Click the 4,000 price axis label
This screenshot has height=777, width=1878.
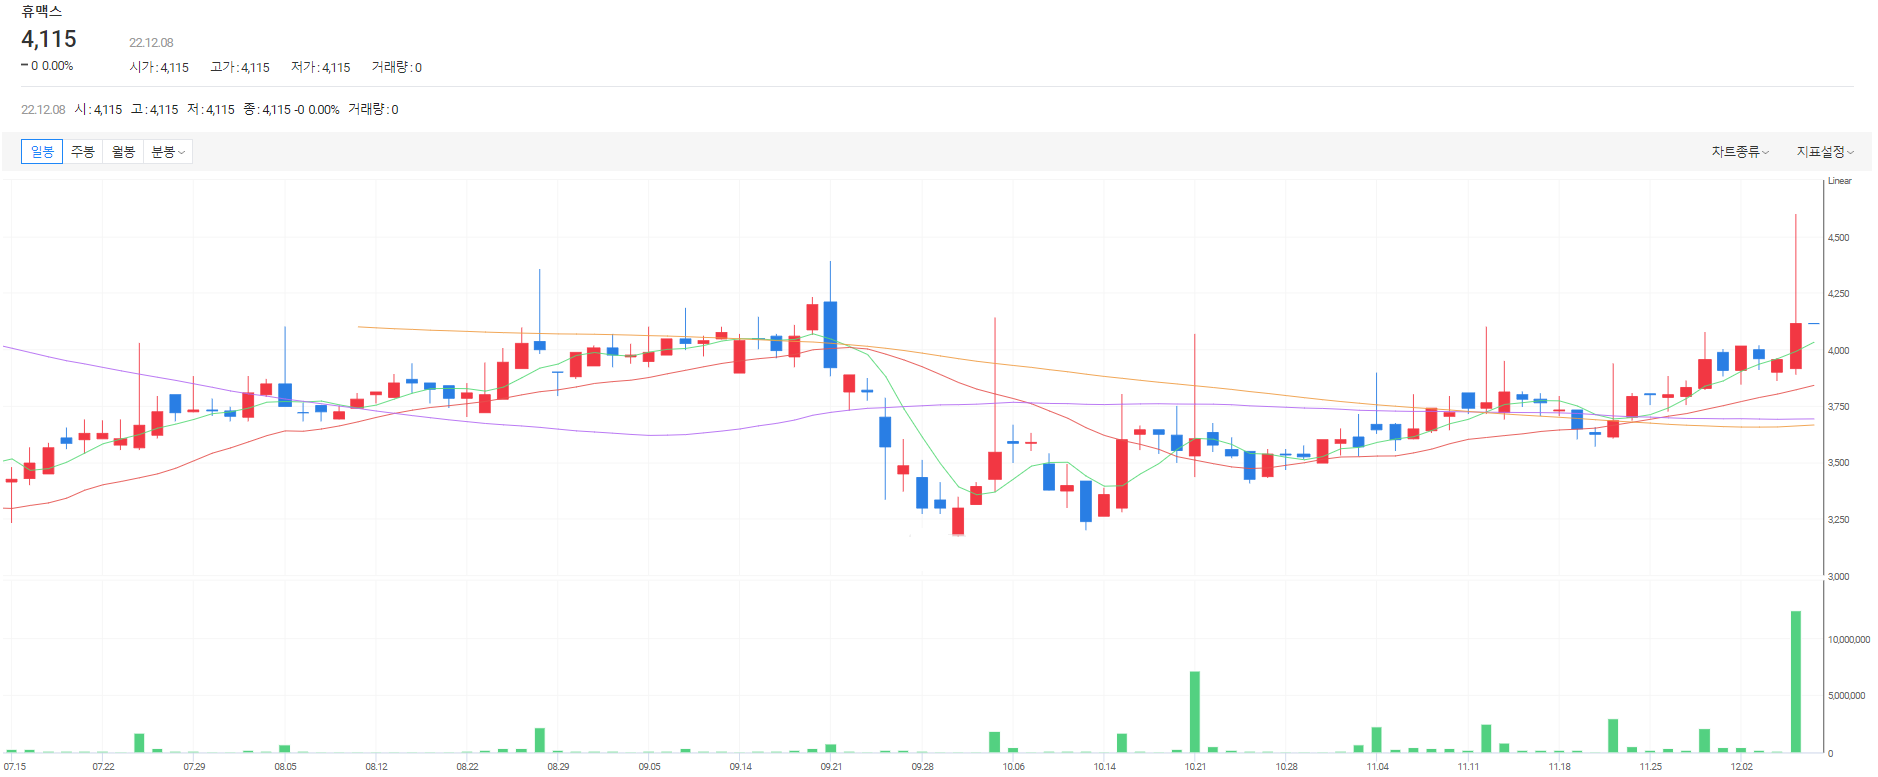pyautogui.click(x=1838, y=351)
